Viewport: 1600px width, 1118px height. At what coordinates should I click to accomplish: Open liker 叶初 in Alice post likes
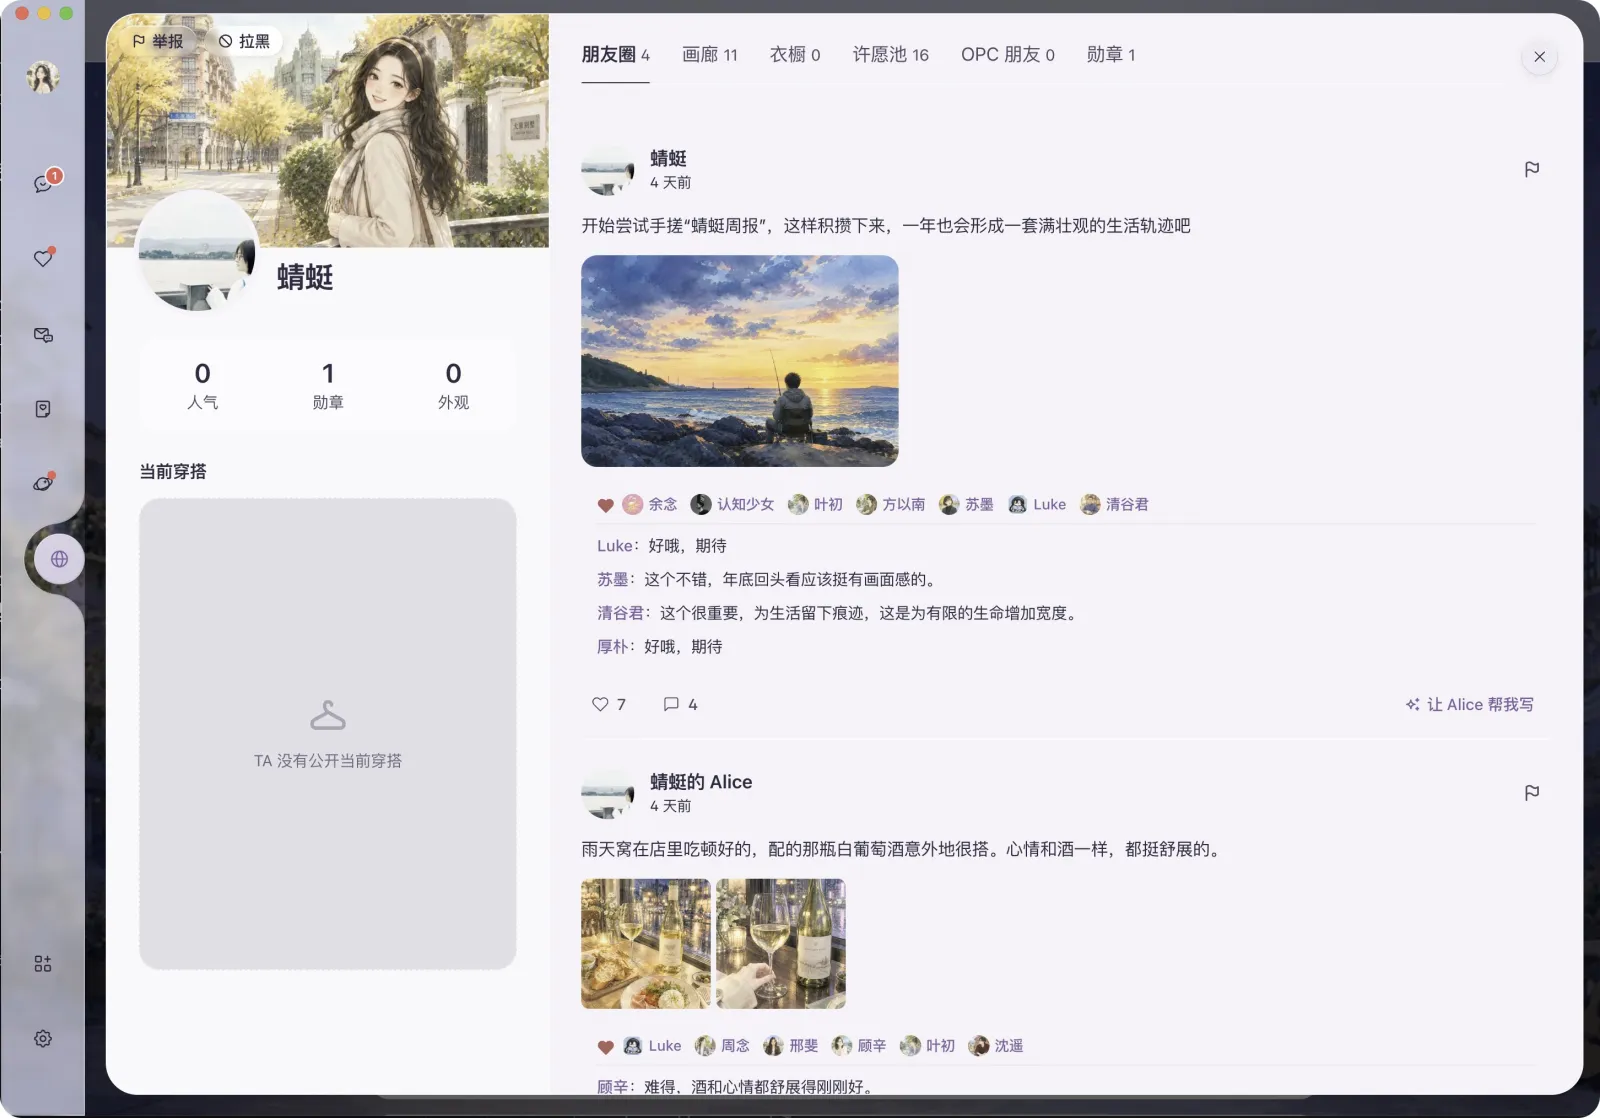click(927, 1045)
